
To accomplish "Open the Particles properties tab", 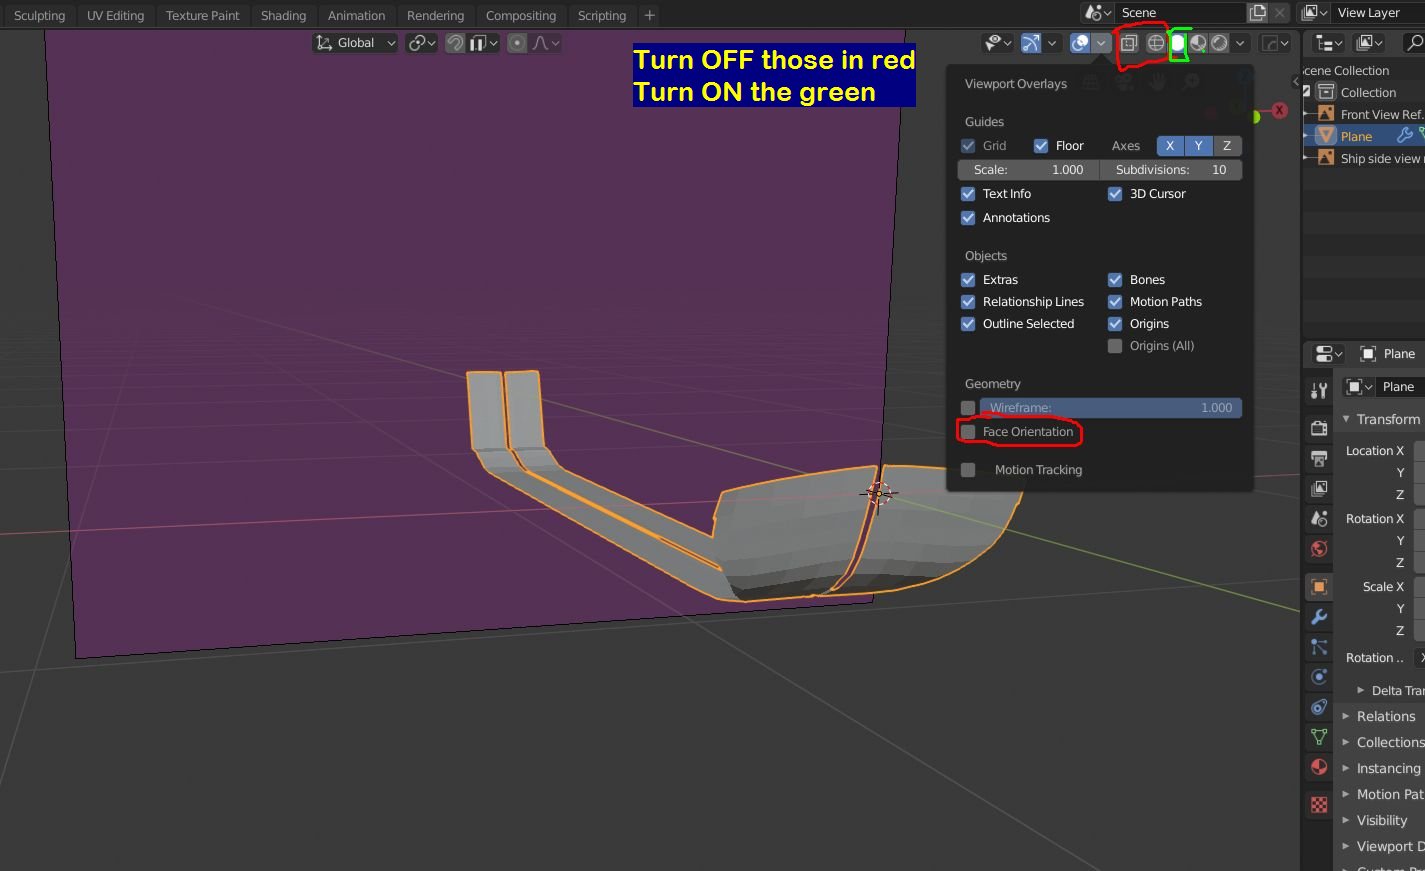I will (x=1319, y=647).
